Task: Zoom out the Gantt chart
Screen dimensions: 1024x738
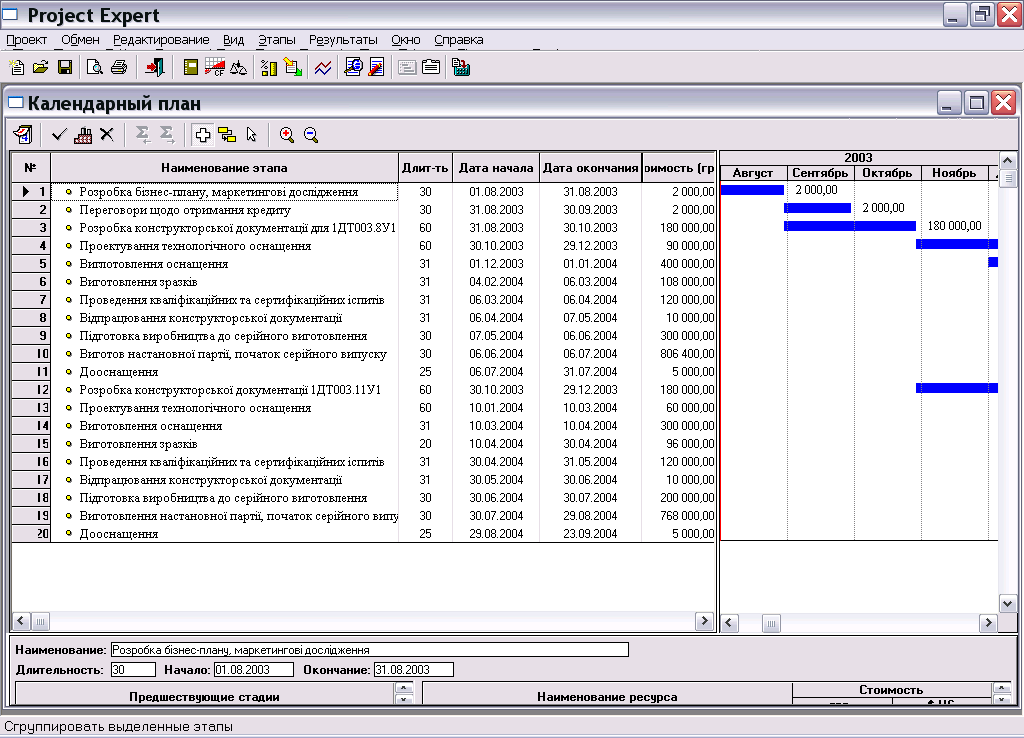Action: coord(311,135)
